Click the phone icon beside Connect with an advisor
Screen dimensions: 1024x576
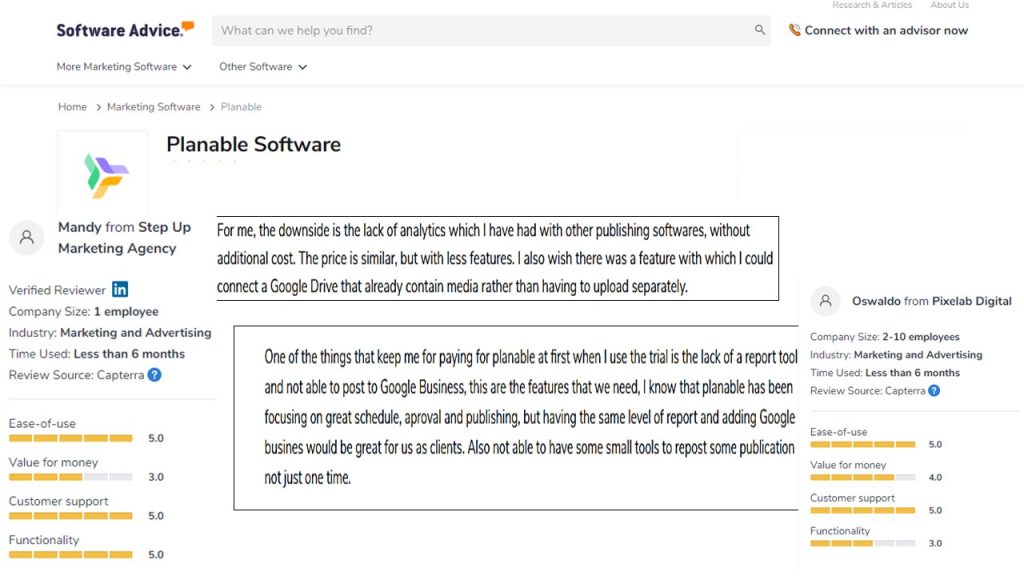click(794, 30)
